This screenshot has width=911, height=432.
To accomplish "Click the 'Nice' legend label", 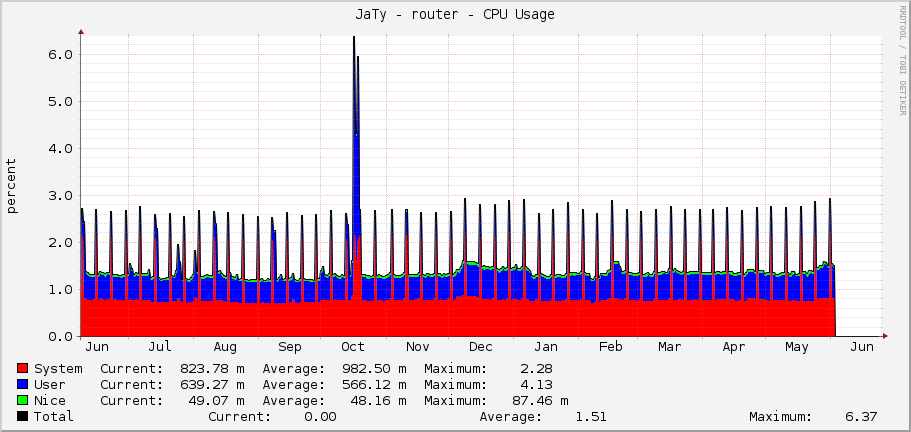I will coord(50,401).
